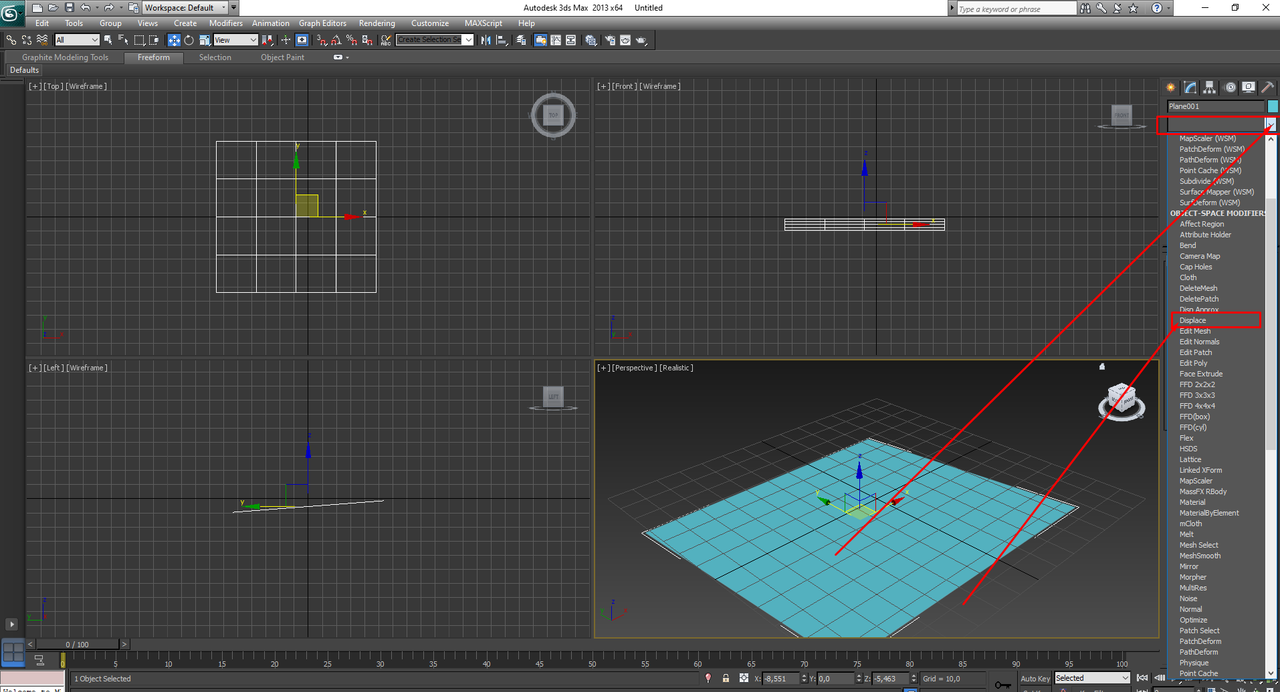This screenshot has height=692, width=1280.
Task: Click the Use Pivot Point Center icon
Action: tap(268, 40)
